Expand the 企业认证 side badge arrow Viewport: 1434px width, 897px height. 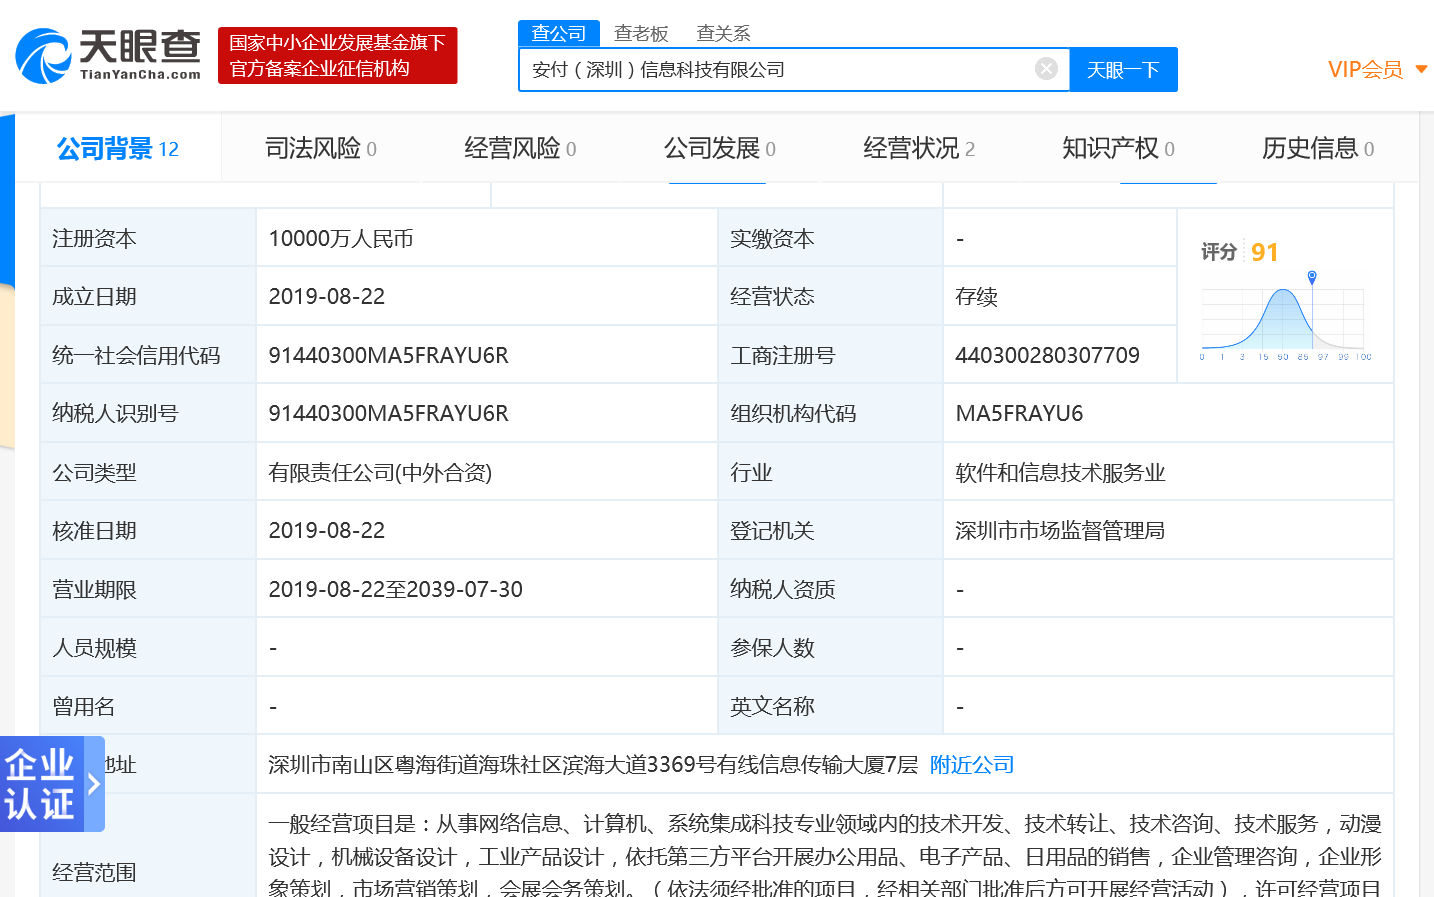pyautogui.click(x=94, y=784)
